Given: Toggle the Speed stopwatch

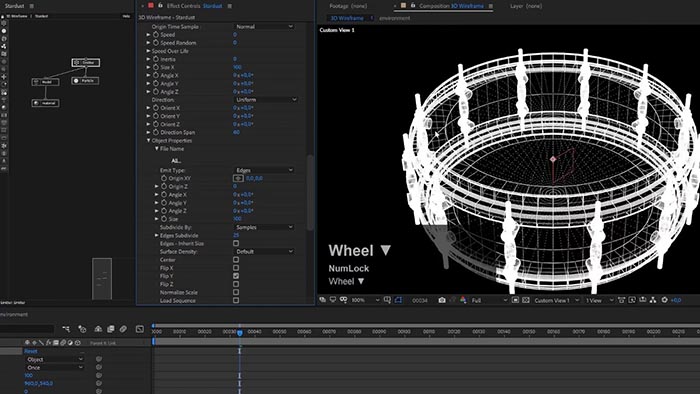Looking at the screenshot, I should tap(156, 34).
